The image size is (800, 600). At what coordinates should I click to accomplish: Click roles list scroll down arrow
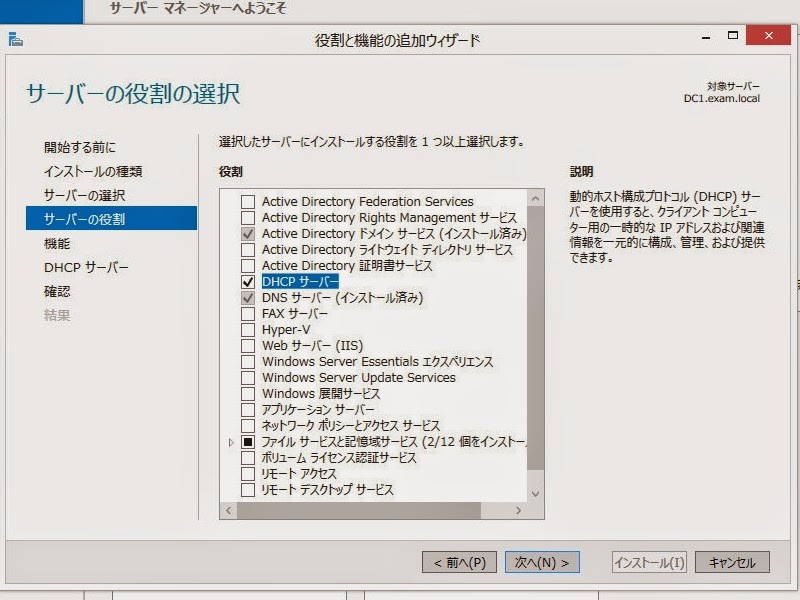pyautogui.click(x=535, y=493)
